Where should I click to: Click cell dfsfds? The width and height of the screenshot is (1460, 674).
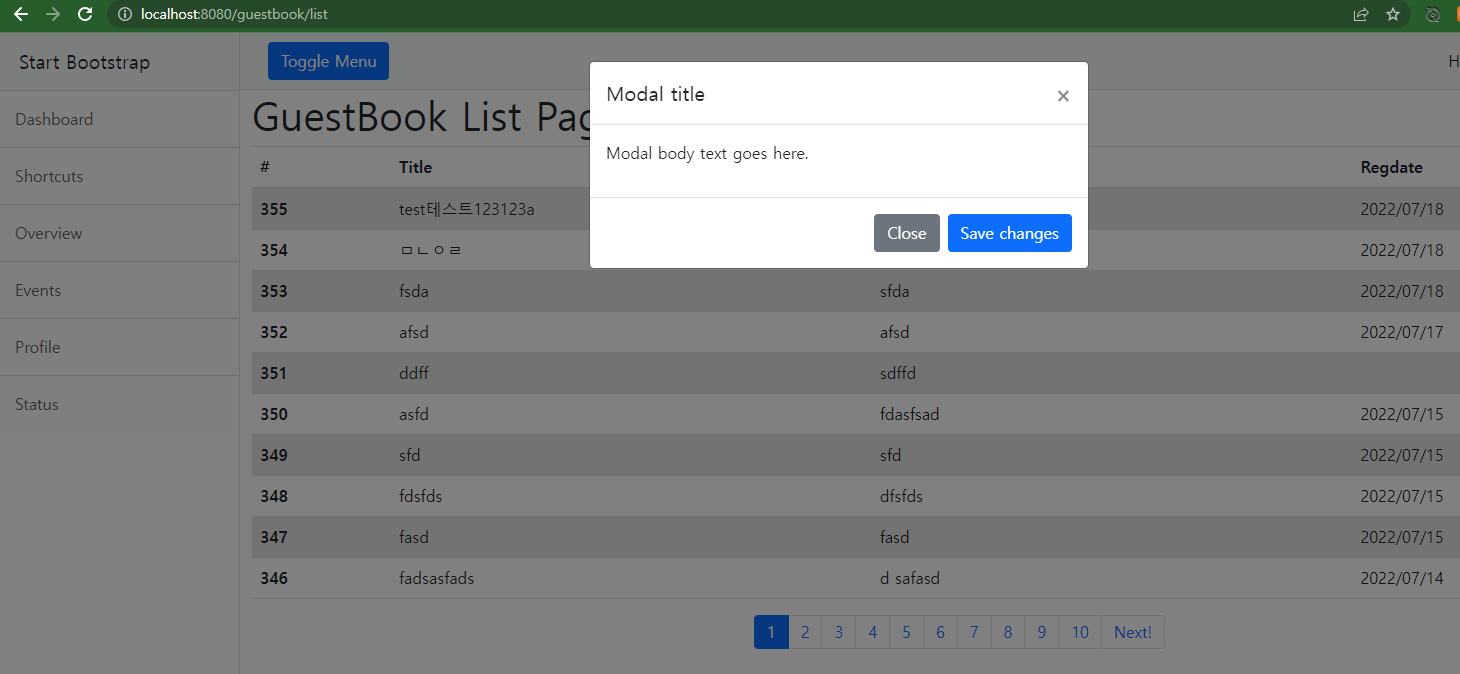(902, 496)
